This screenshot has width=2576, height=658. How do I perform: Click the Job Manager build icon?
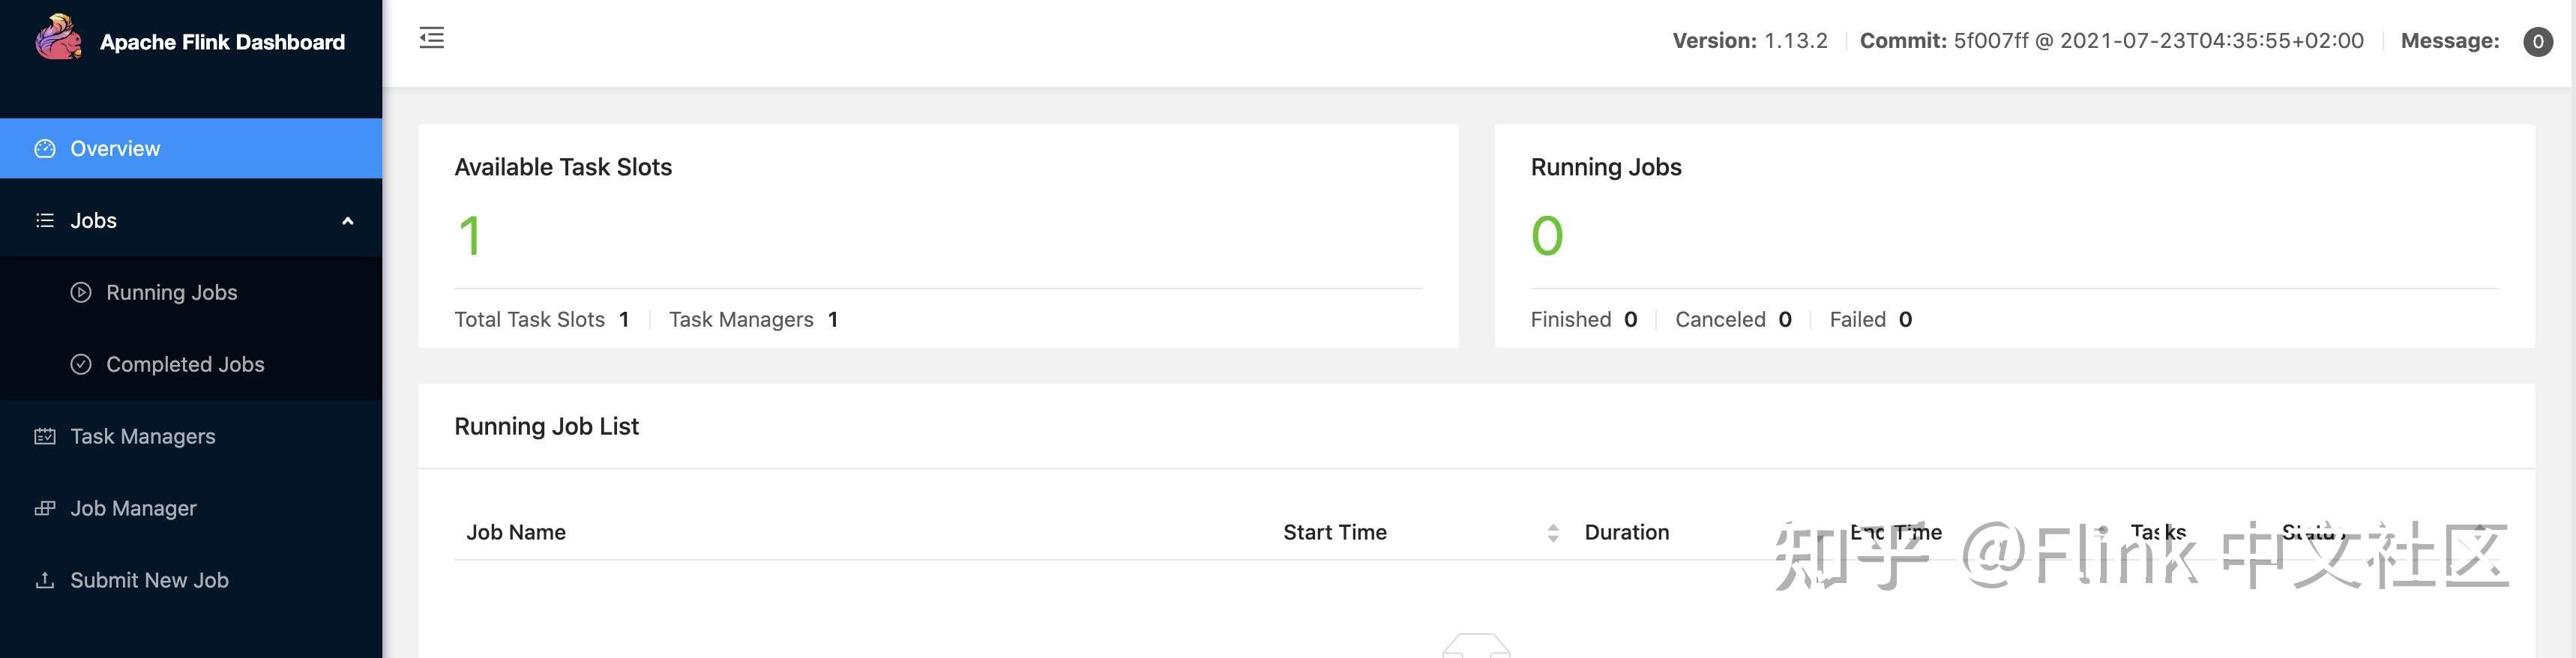tap(45, 509)
